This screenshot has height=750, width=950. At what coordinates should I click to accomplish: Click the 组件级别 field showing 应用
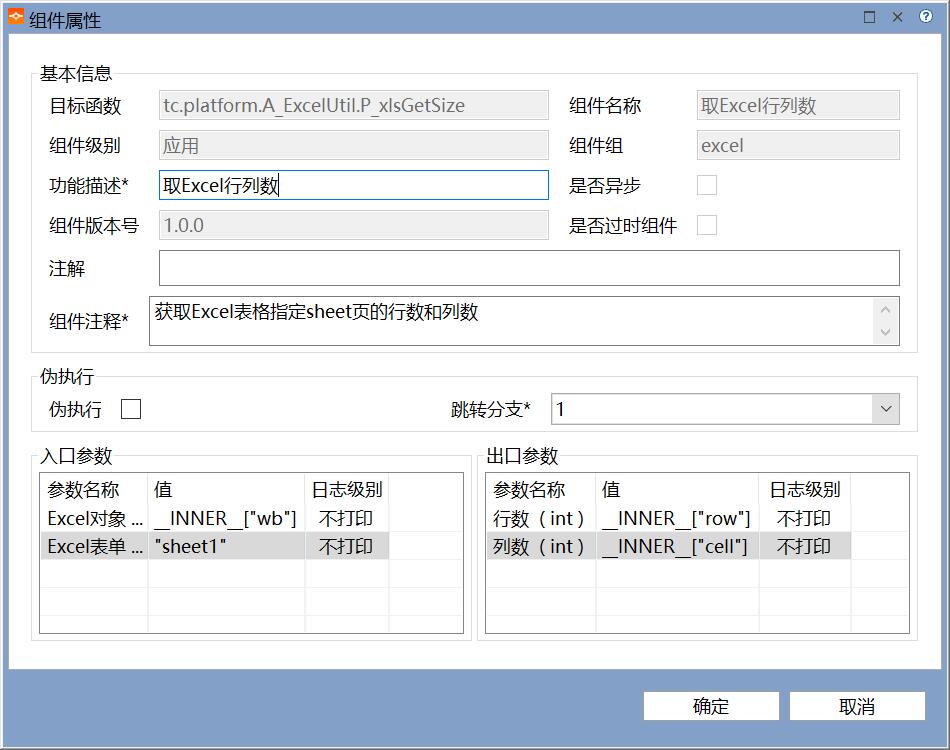pyautogui.click(x=354, y=145)
